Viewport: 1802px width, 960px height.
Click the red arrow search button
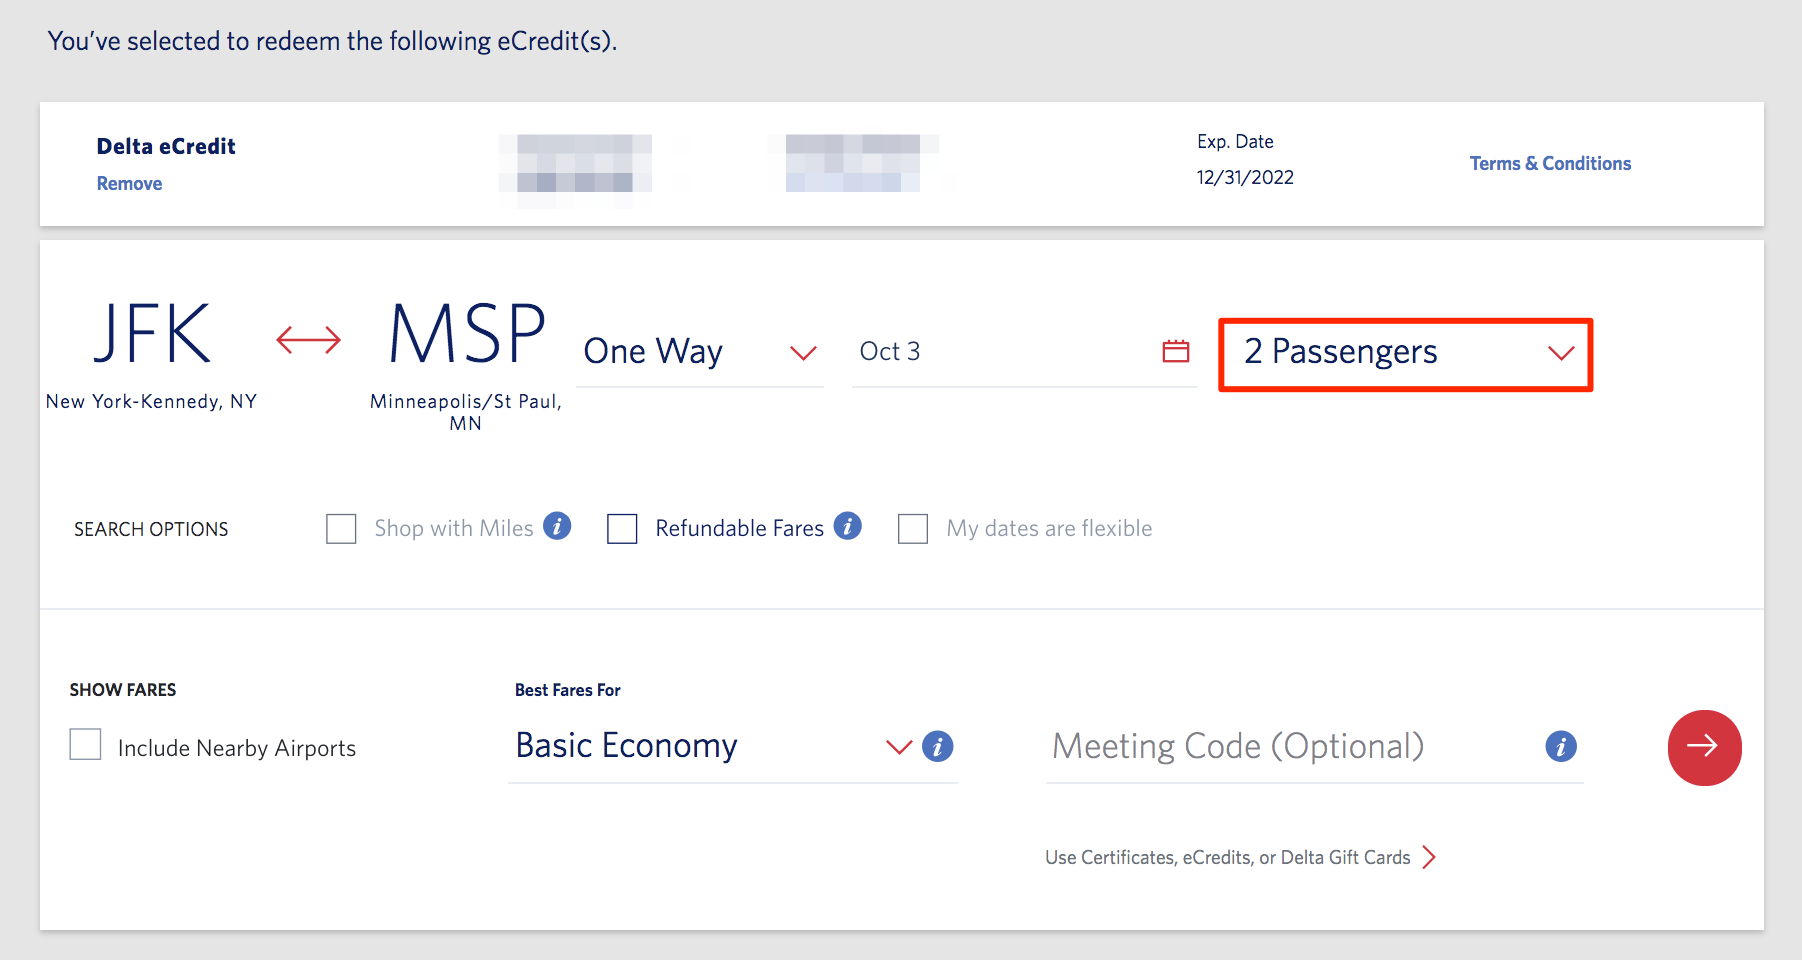tap(1704, 747)
